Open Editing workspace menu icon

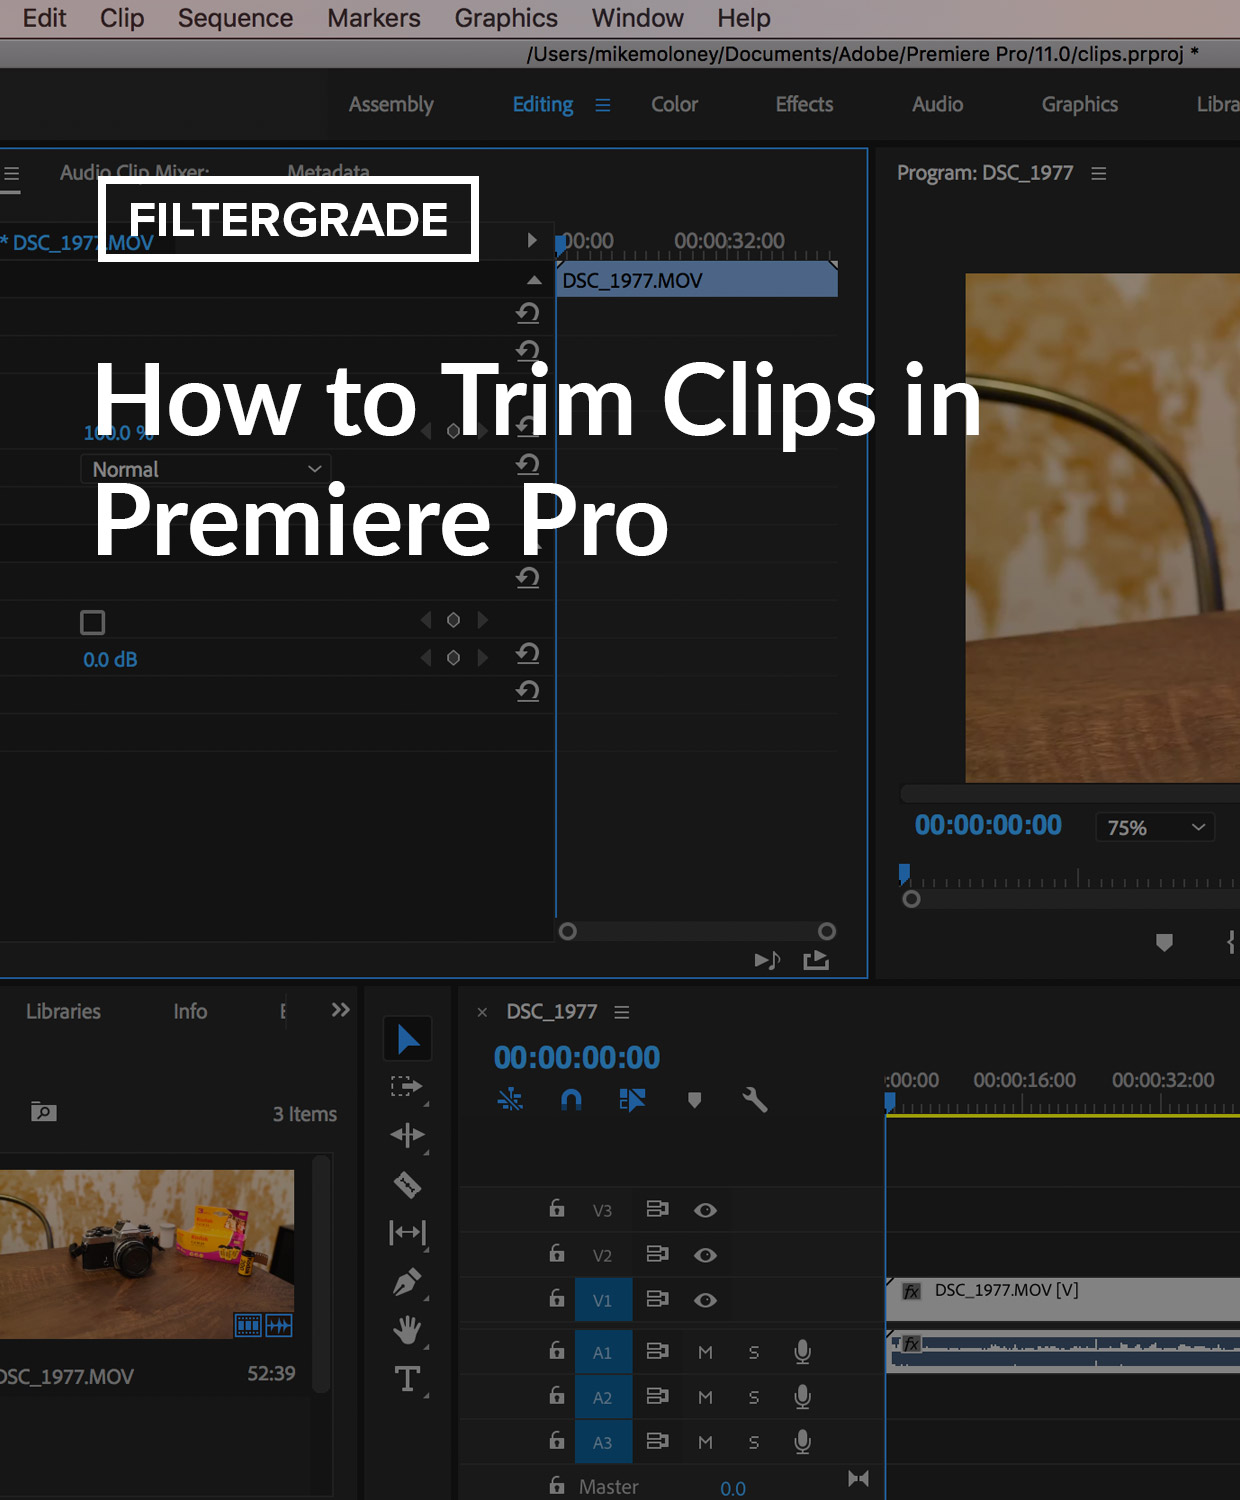pos(603,105)
